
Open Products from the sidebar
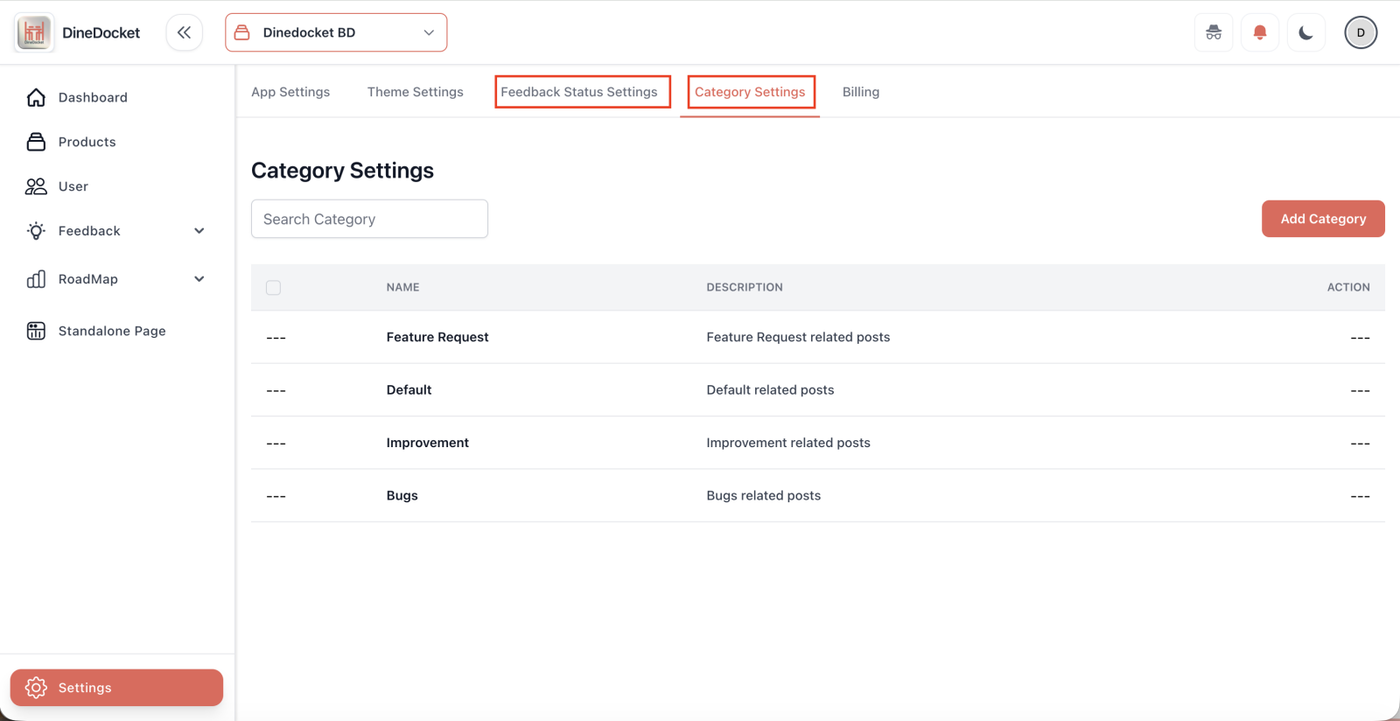tap(86, 142)
